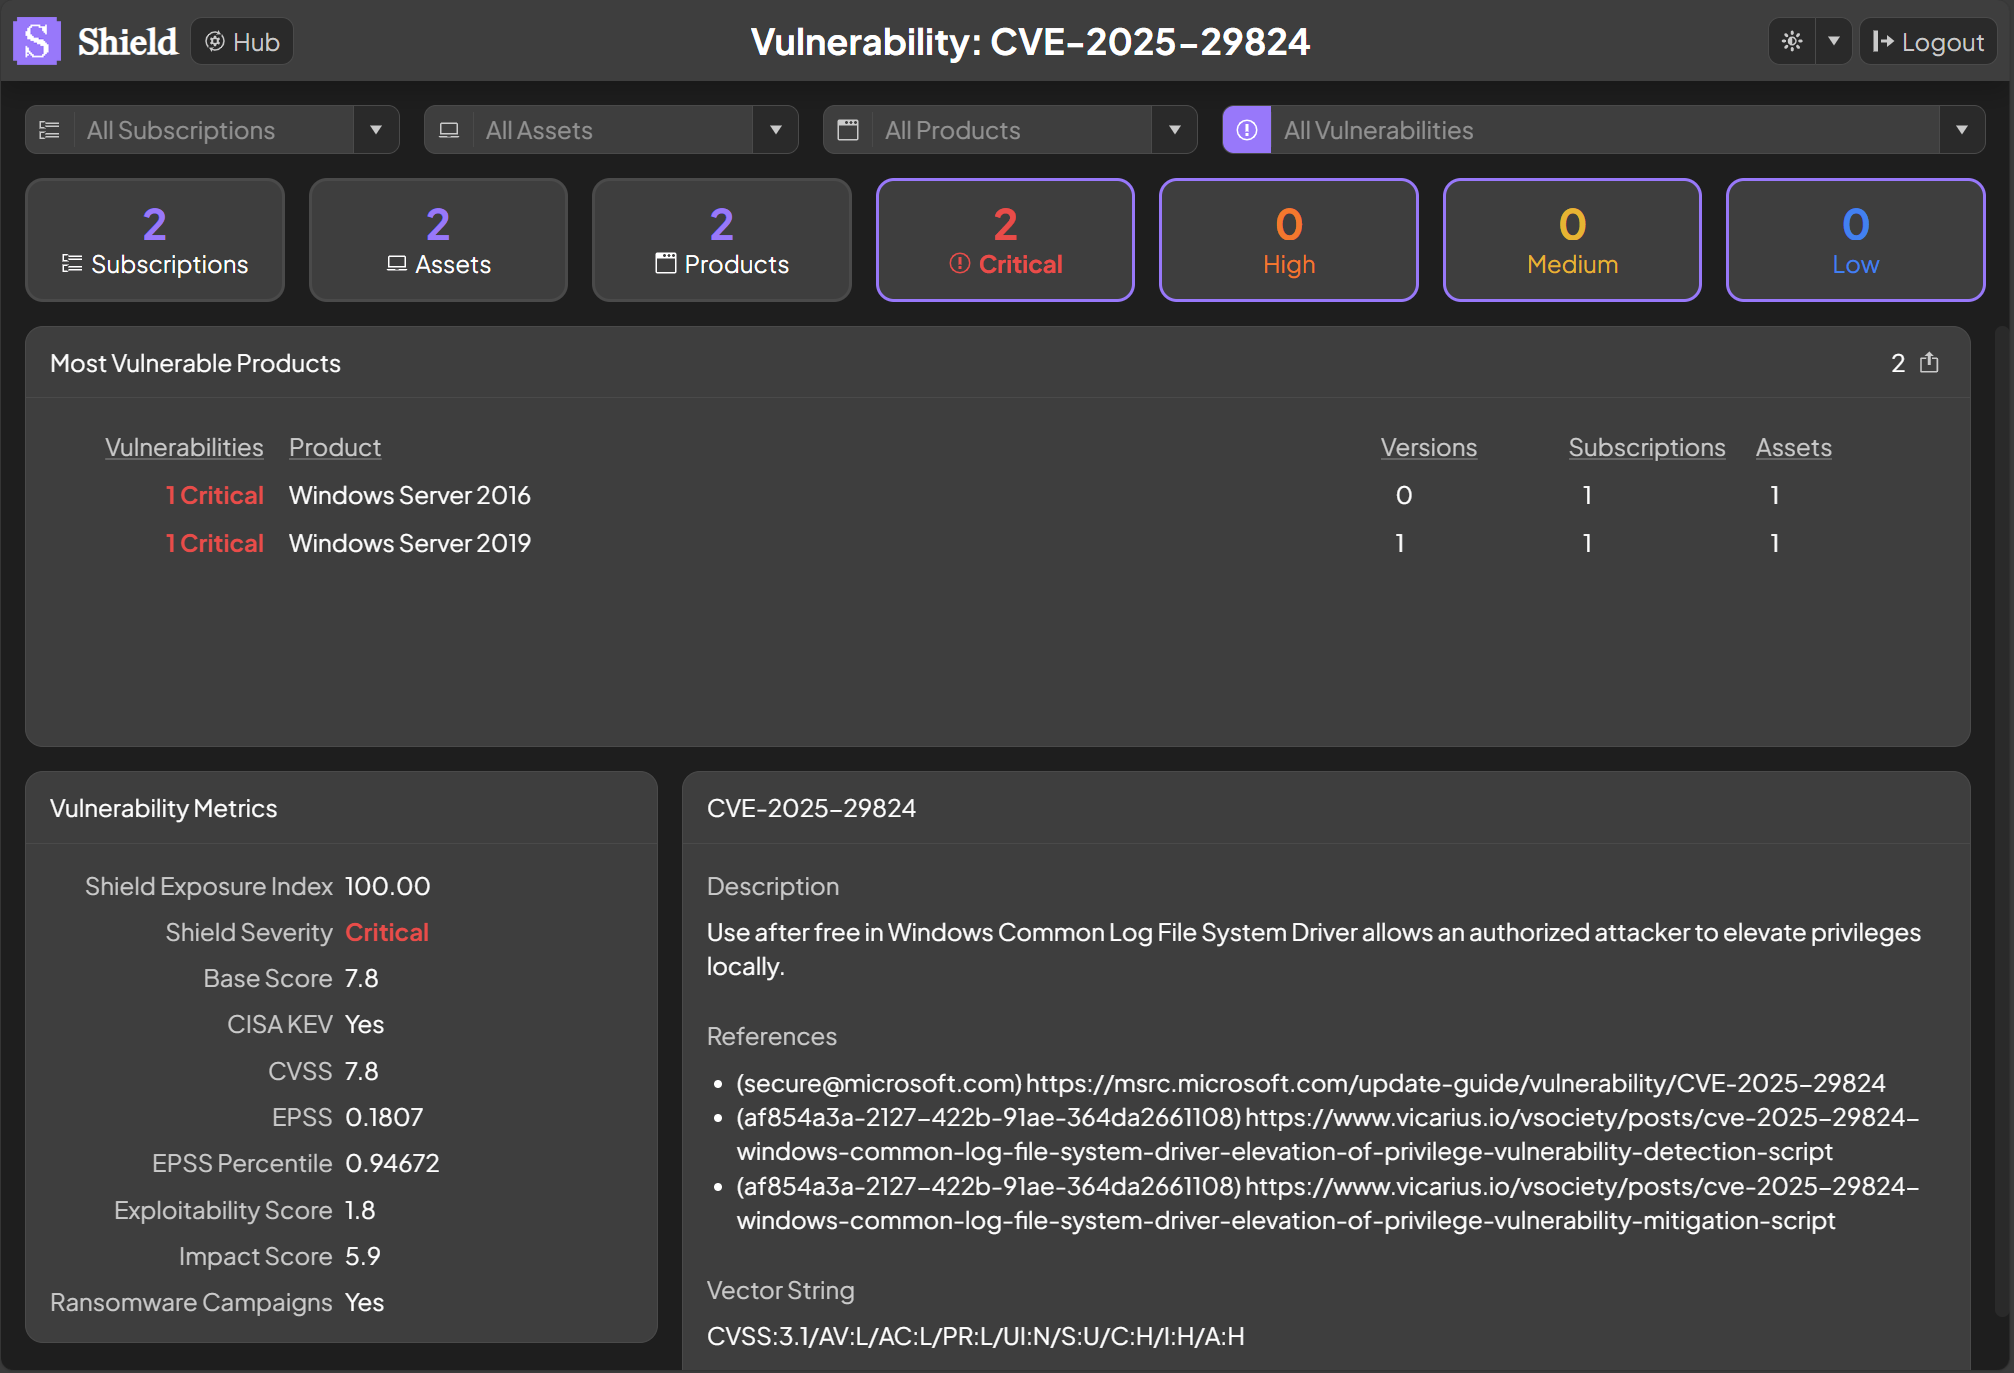
Task: Click the Shield Severity Critical value
Action: [387, 932]
